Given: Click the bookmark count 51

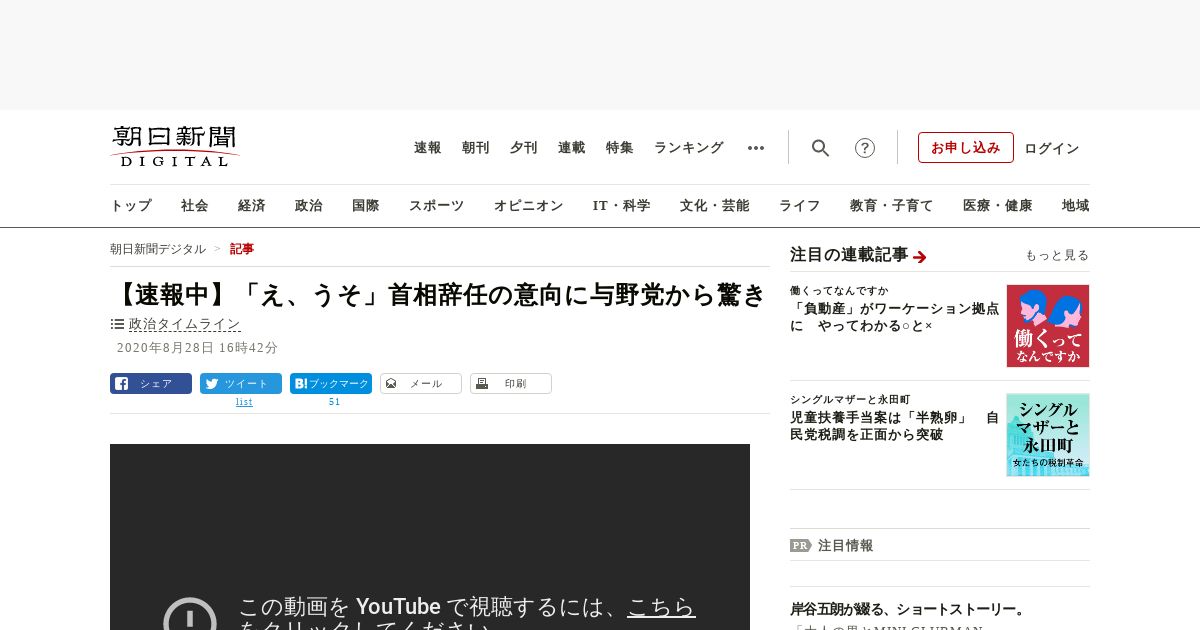Looking at the screenshot, I should pyautogui.click(x=335, y=402).
